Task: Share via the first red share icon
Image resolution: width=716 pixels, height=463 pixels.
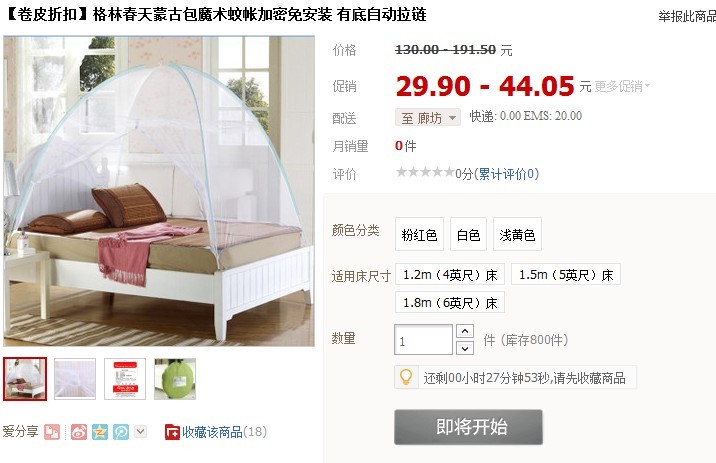Action: [52, 432]
